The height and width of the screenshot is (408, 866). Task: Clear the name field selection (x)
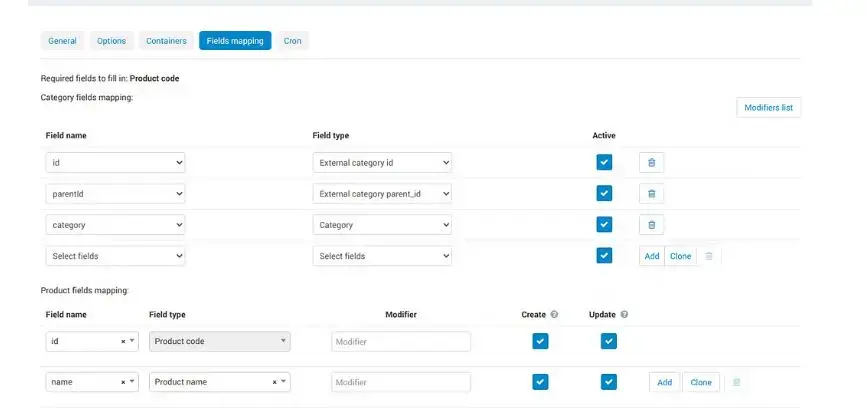pyautogui.click(x=123, y=382)
